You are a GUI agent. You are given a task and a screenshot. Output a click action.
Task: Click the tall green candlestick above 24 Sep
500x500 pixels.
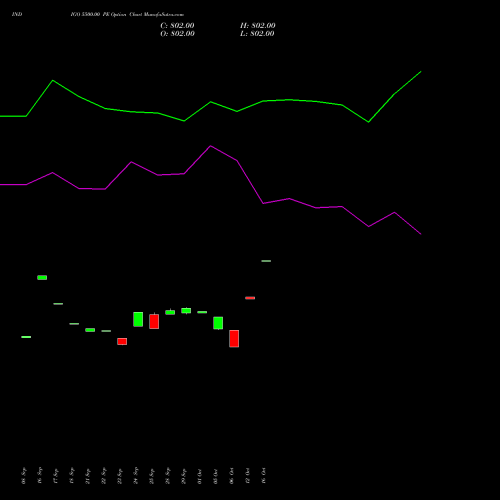tap(138, 319)
